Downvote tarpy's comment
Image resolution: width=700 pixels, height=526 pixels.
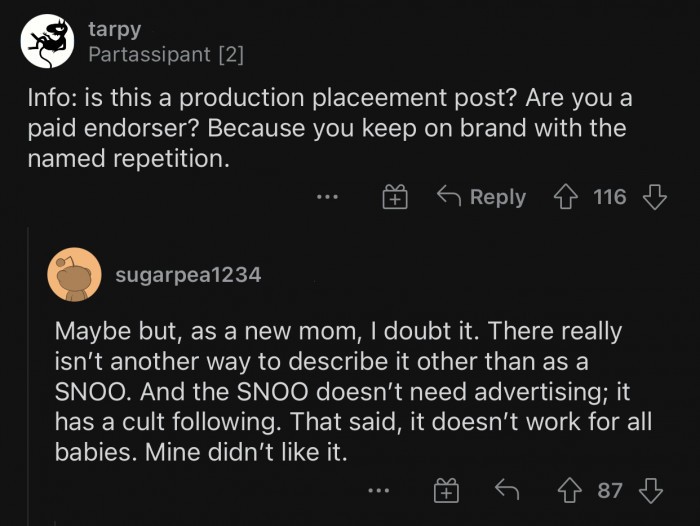coord(654,197)
